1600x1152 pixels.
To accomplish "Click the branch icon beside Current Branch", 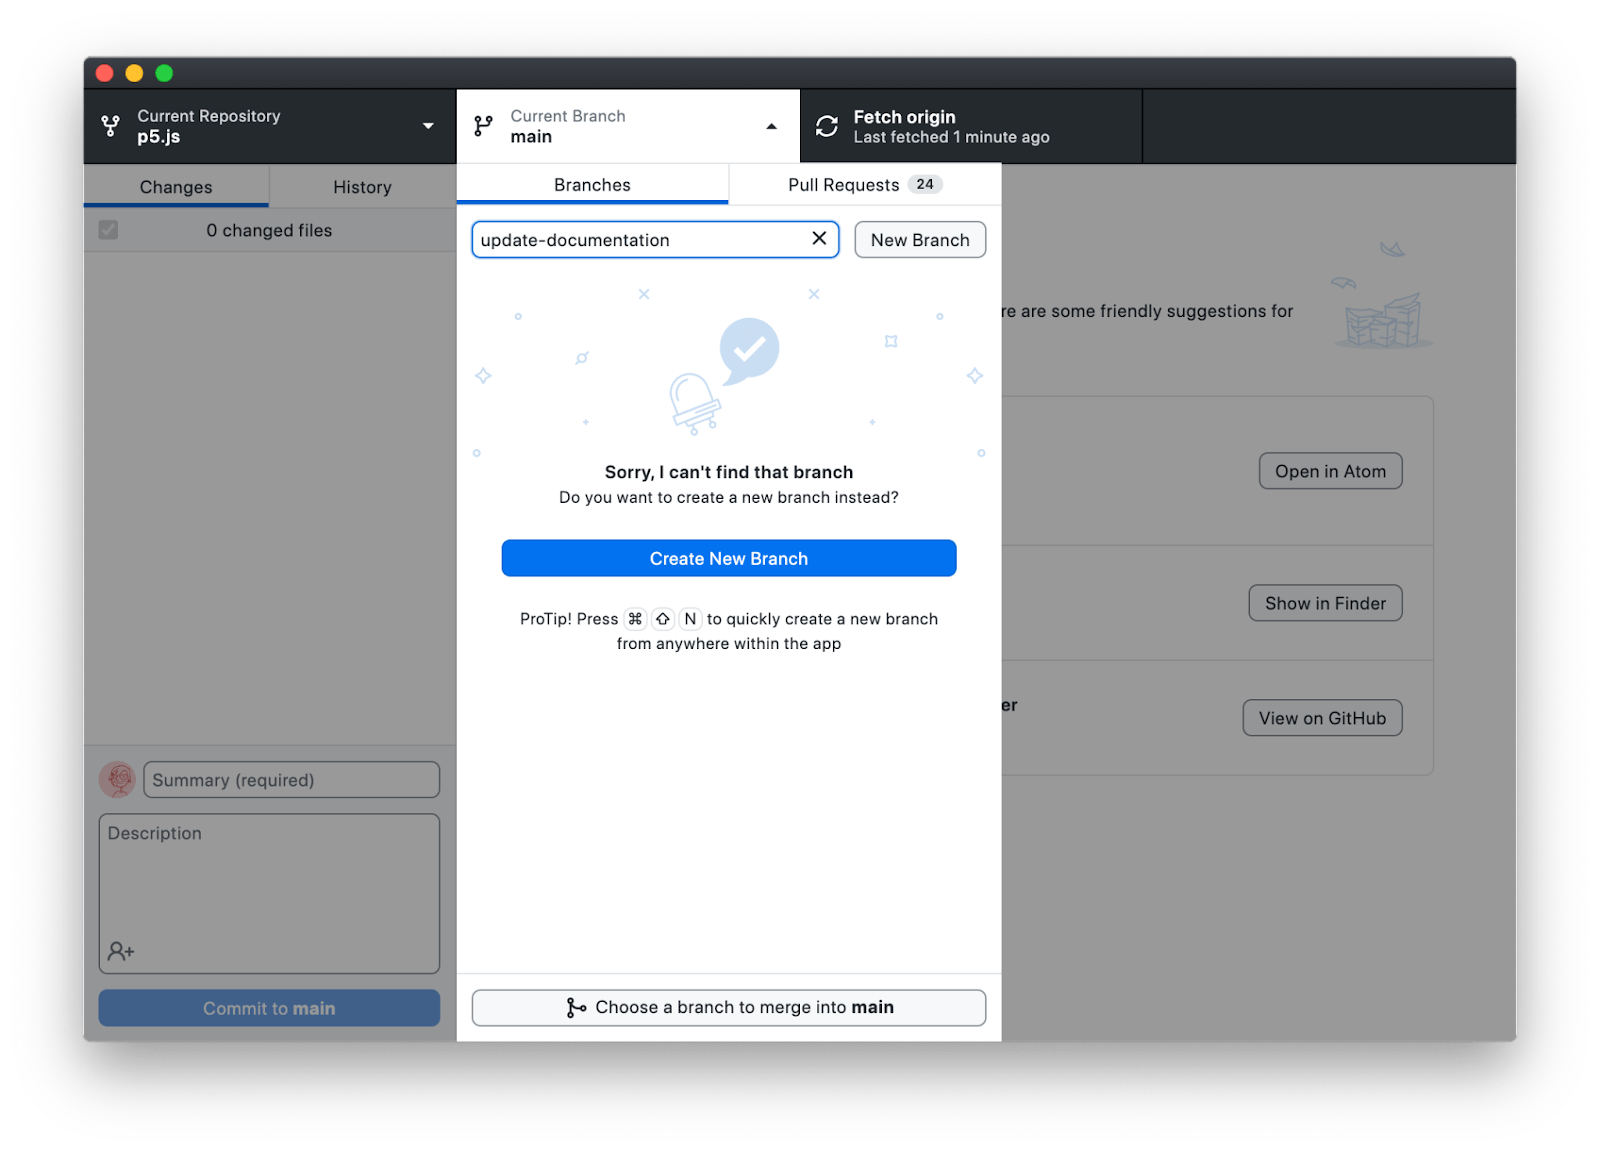I will tap(483, 126).
